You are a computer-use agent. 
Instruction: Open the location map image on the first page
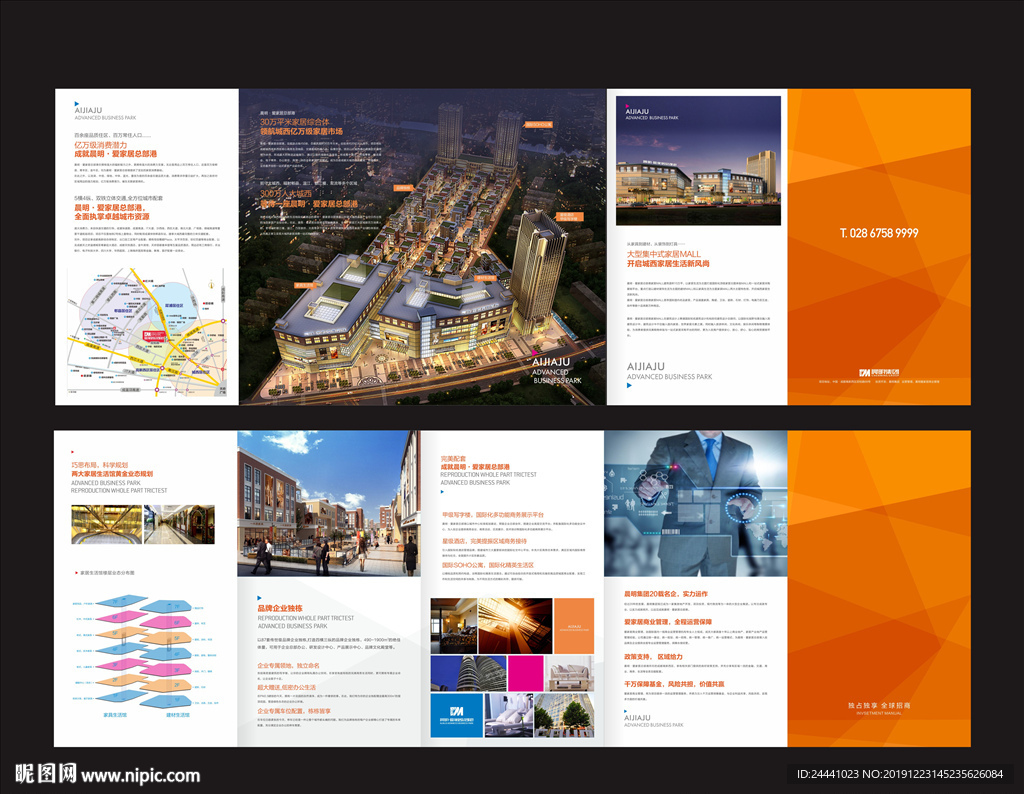point(146,332)
